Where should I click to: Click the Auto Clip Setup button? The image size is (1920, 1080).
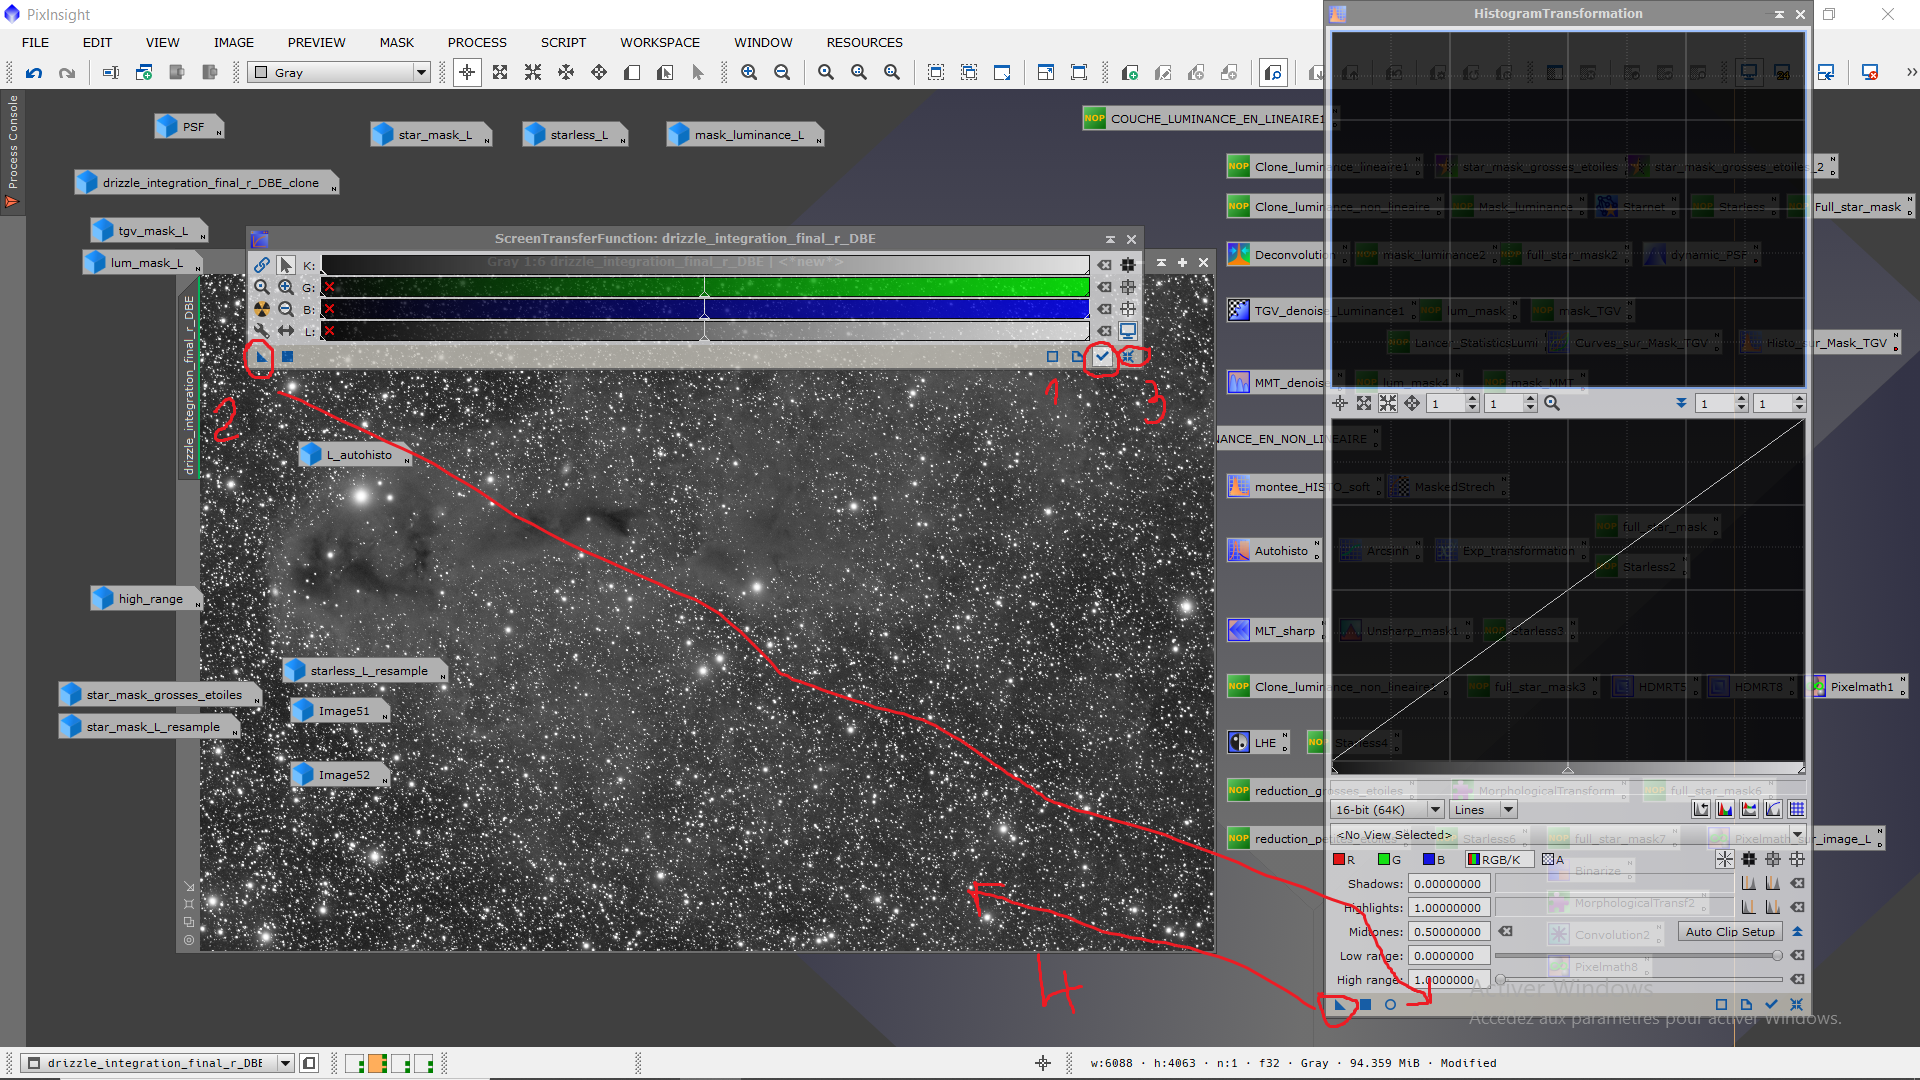coord(1730,932)
